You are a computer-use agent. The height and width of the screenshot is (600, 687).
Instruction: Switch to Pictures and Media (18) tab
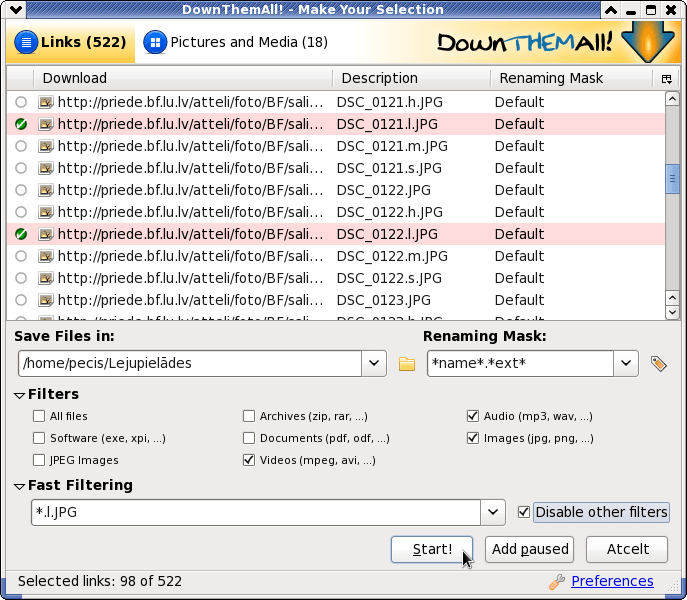coord(236,42)
